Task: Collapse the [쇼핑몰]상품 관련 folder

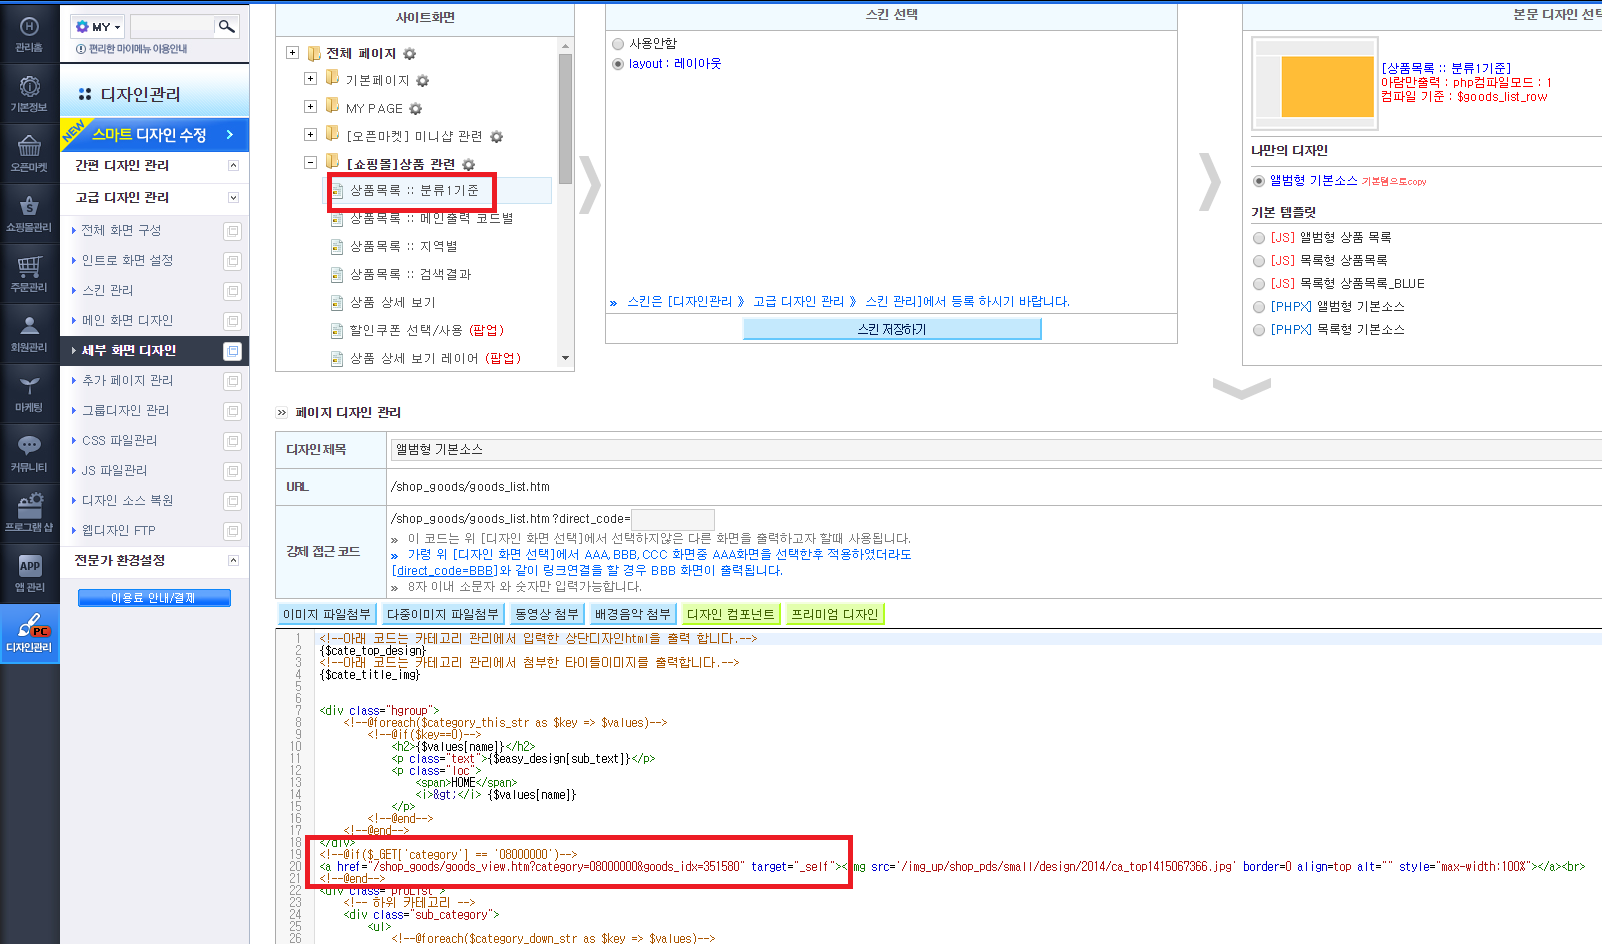Action: [310, 162]
